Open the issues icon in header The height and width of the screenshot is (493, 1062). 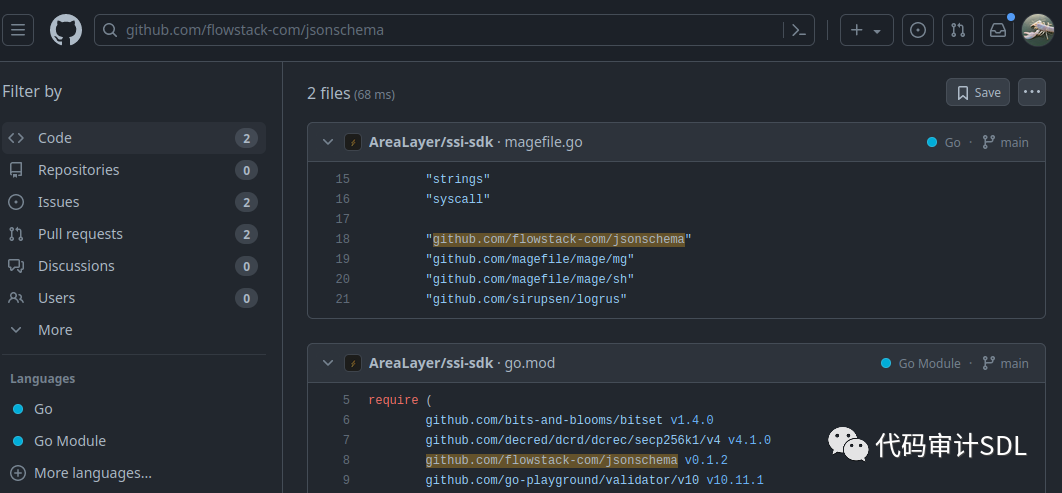(918, 30)
